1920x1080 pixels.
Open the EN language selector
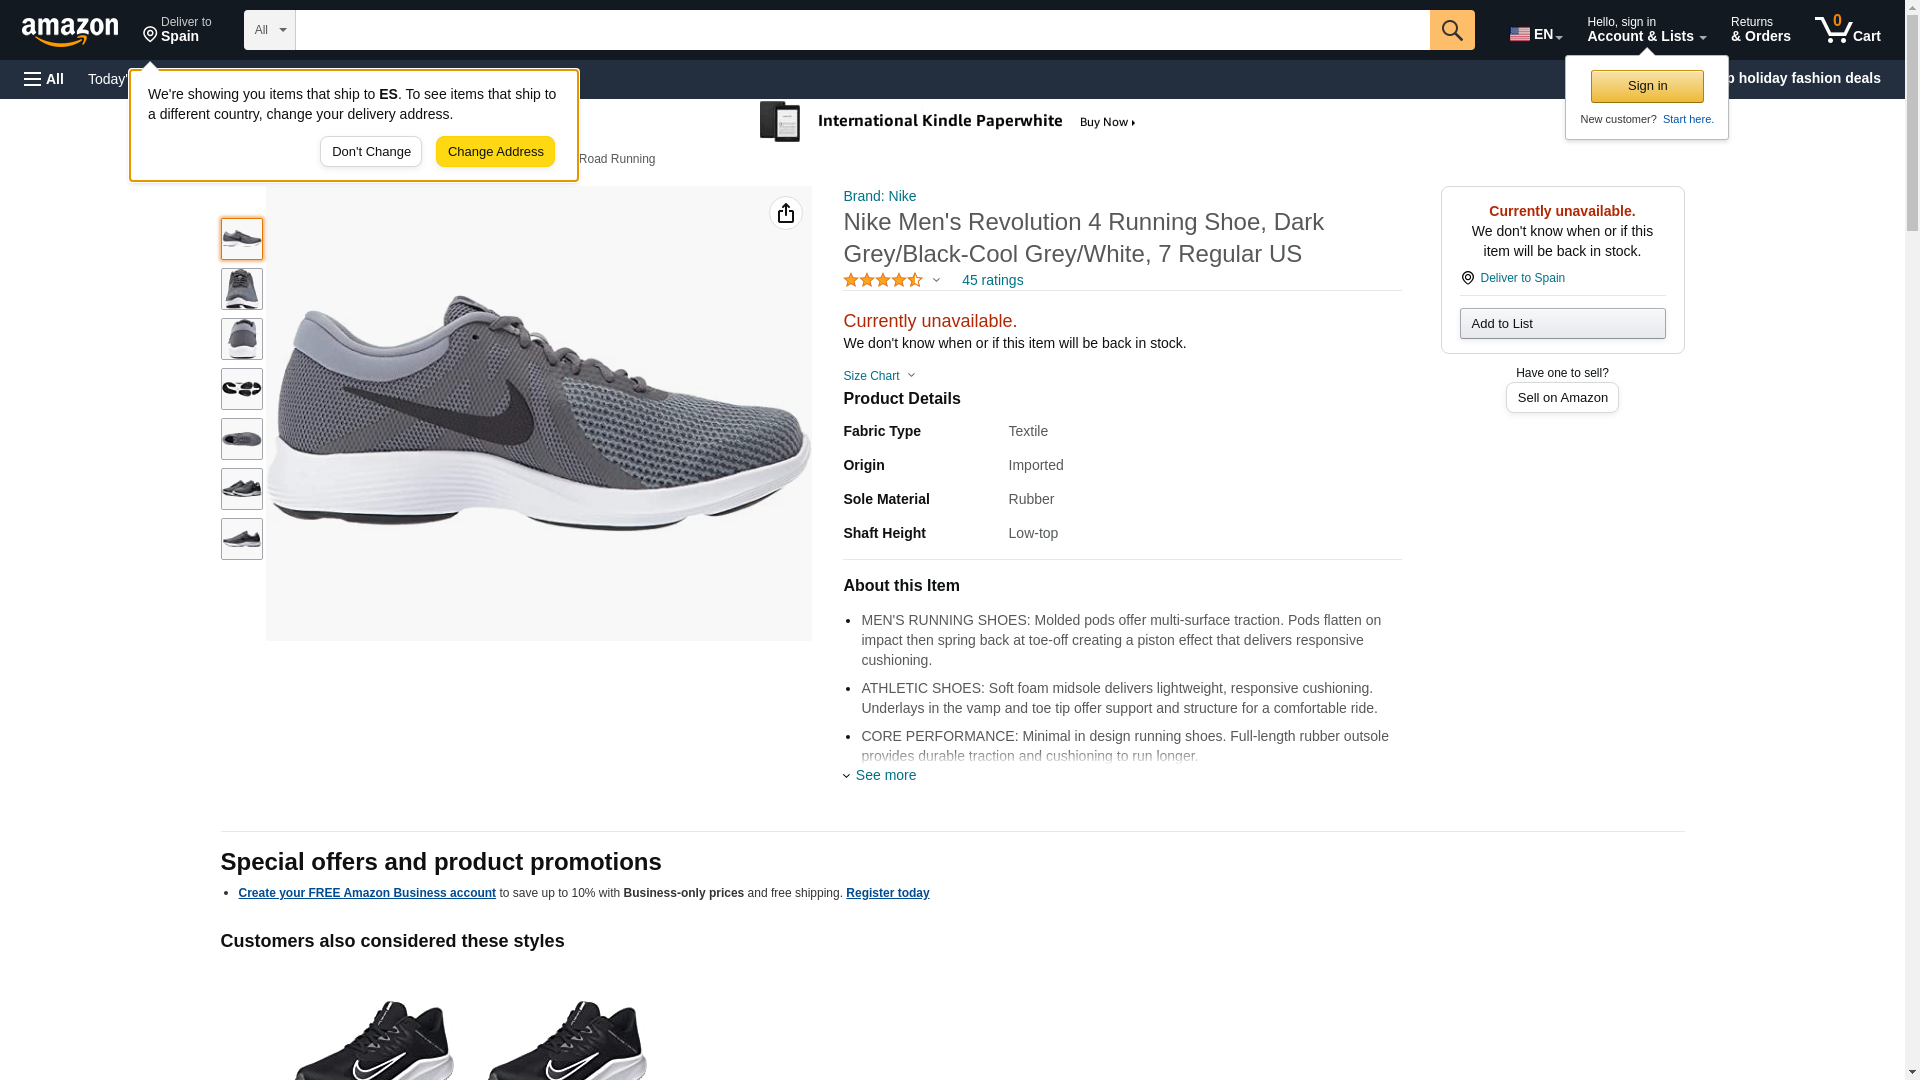[1535, 34]
